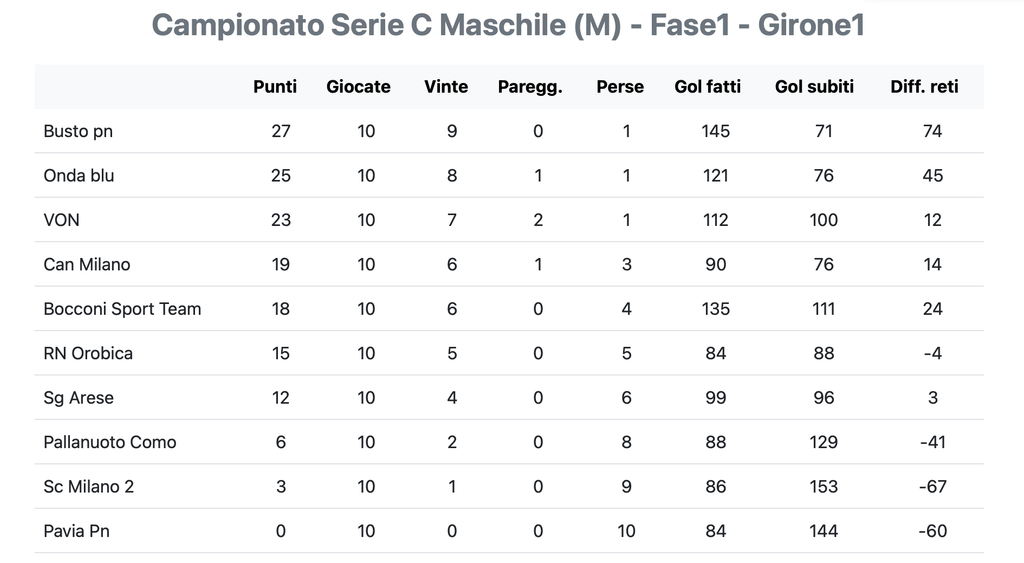The height and width of the screenshot is (563, 1024).
Task: Click Busto pn's 27 points value
Action: [281, 131]
